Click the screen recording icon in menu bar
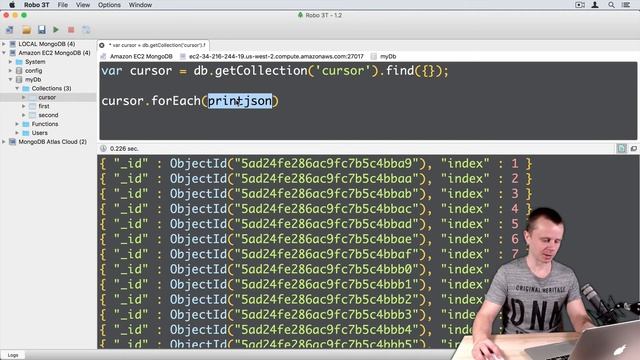The width and height of the screenshot is (640, 360). point(580,5)
